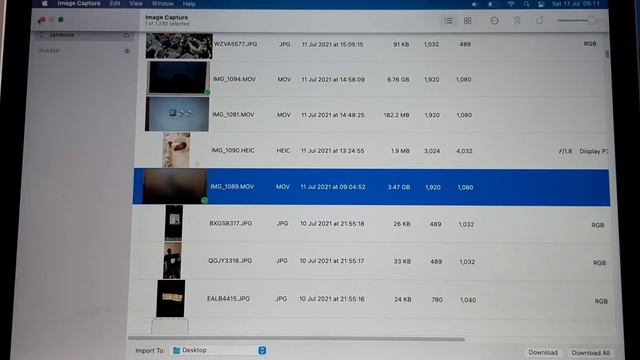Click the trash delete icon
This screenshot has height=360, width=640.
pyautogui.click(x=517, y=20)
